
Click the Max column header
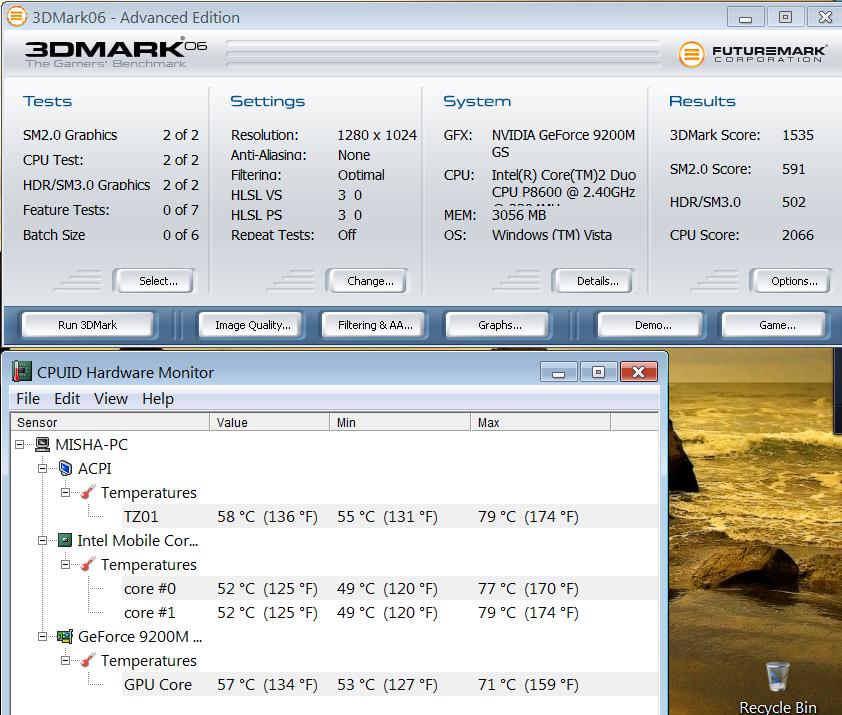point(541,422)
